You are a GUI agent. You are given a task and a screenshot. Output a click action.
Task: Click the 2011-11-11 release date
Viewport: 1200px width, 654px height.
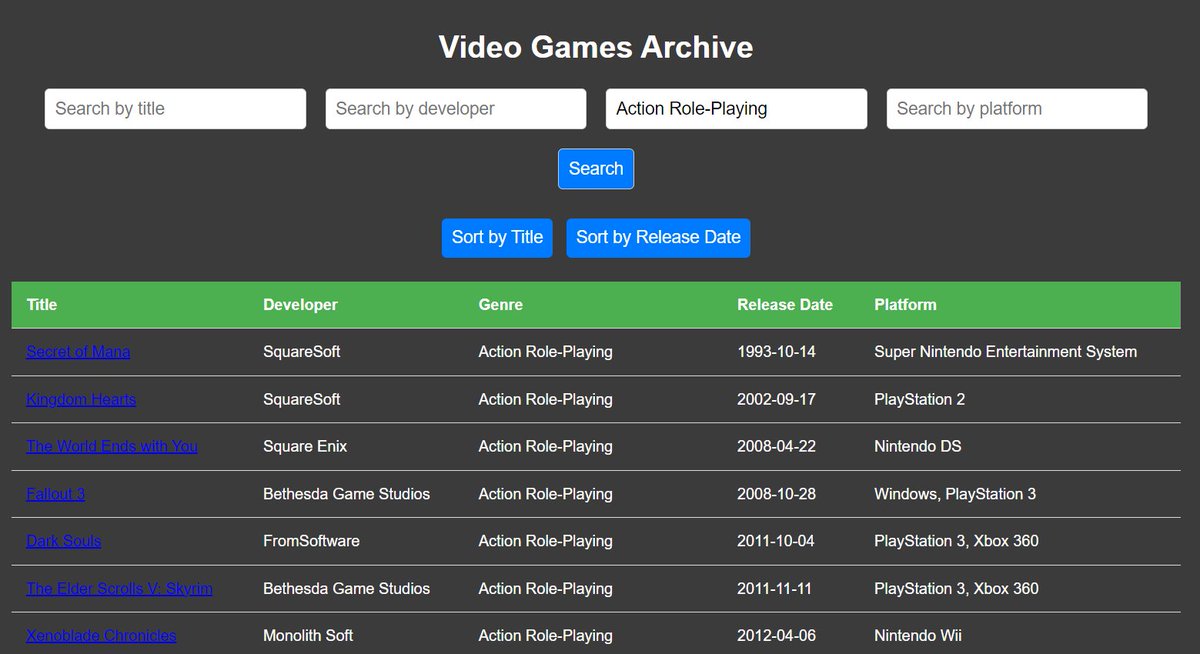(775, 588)
